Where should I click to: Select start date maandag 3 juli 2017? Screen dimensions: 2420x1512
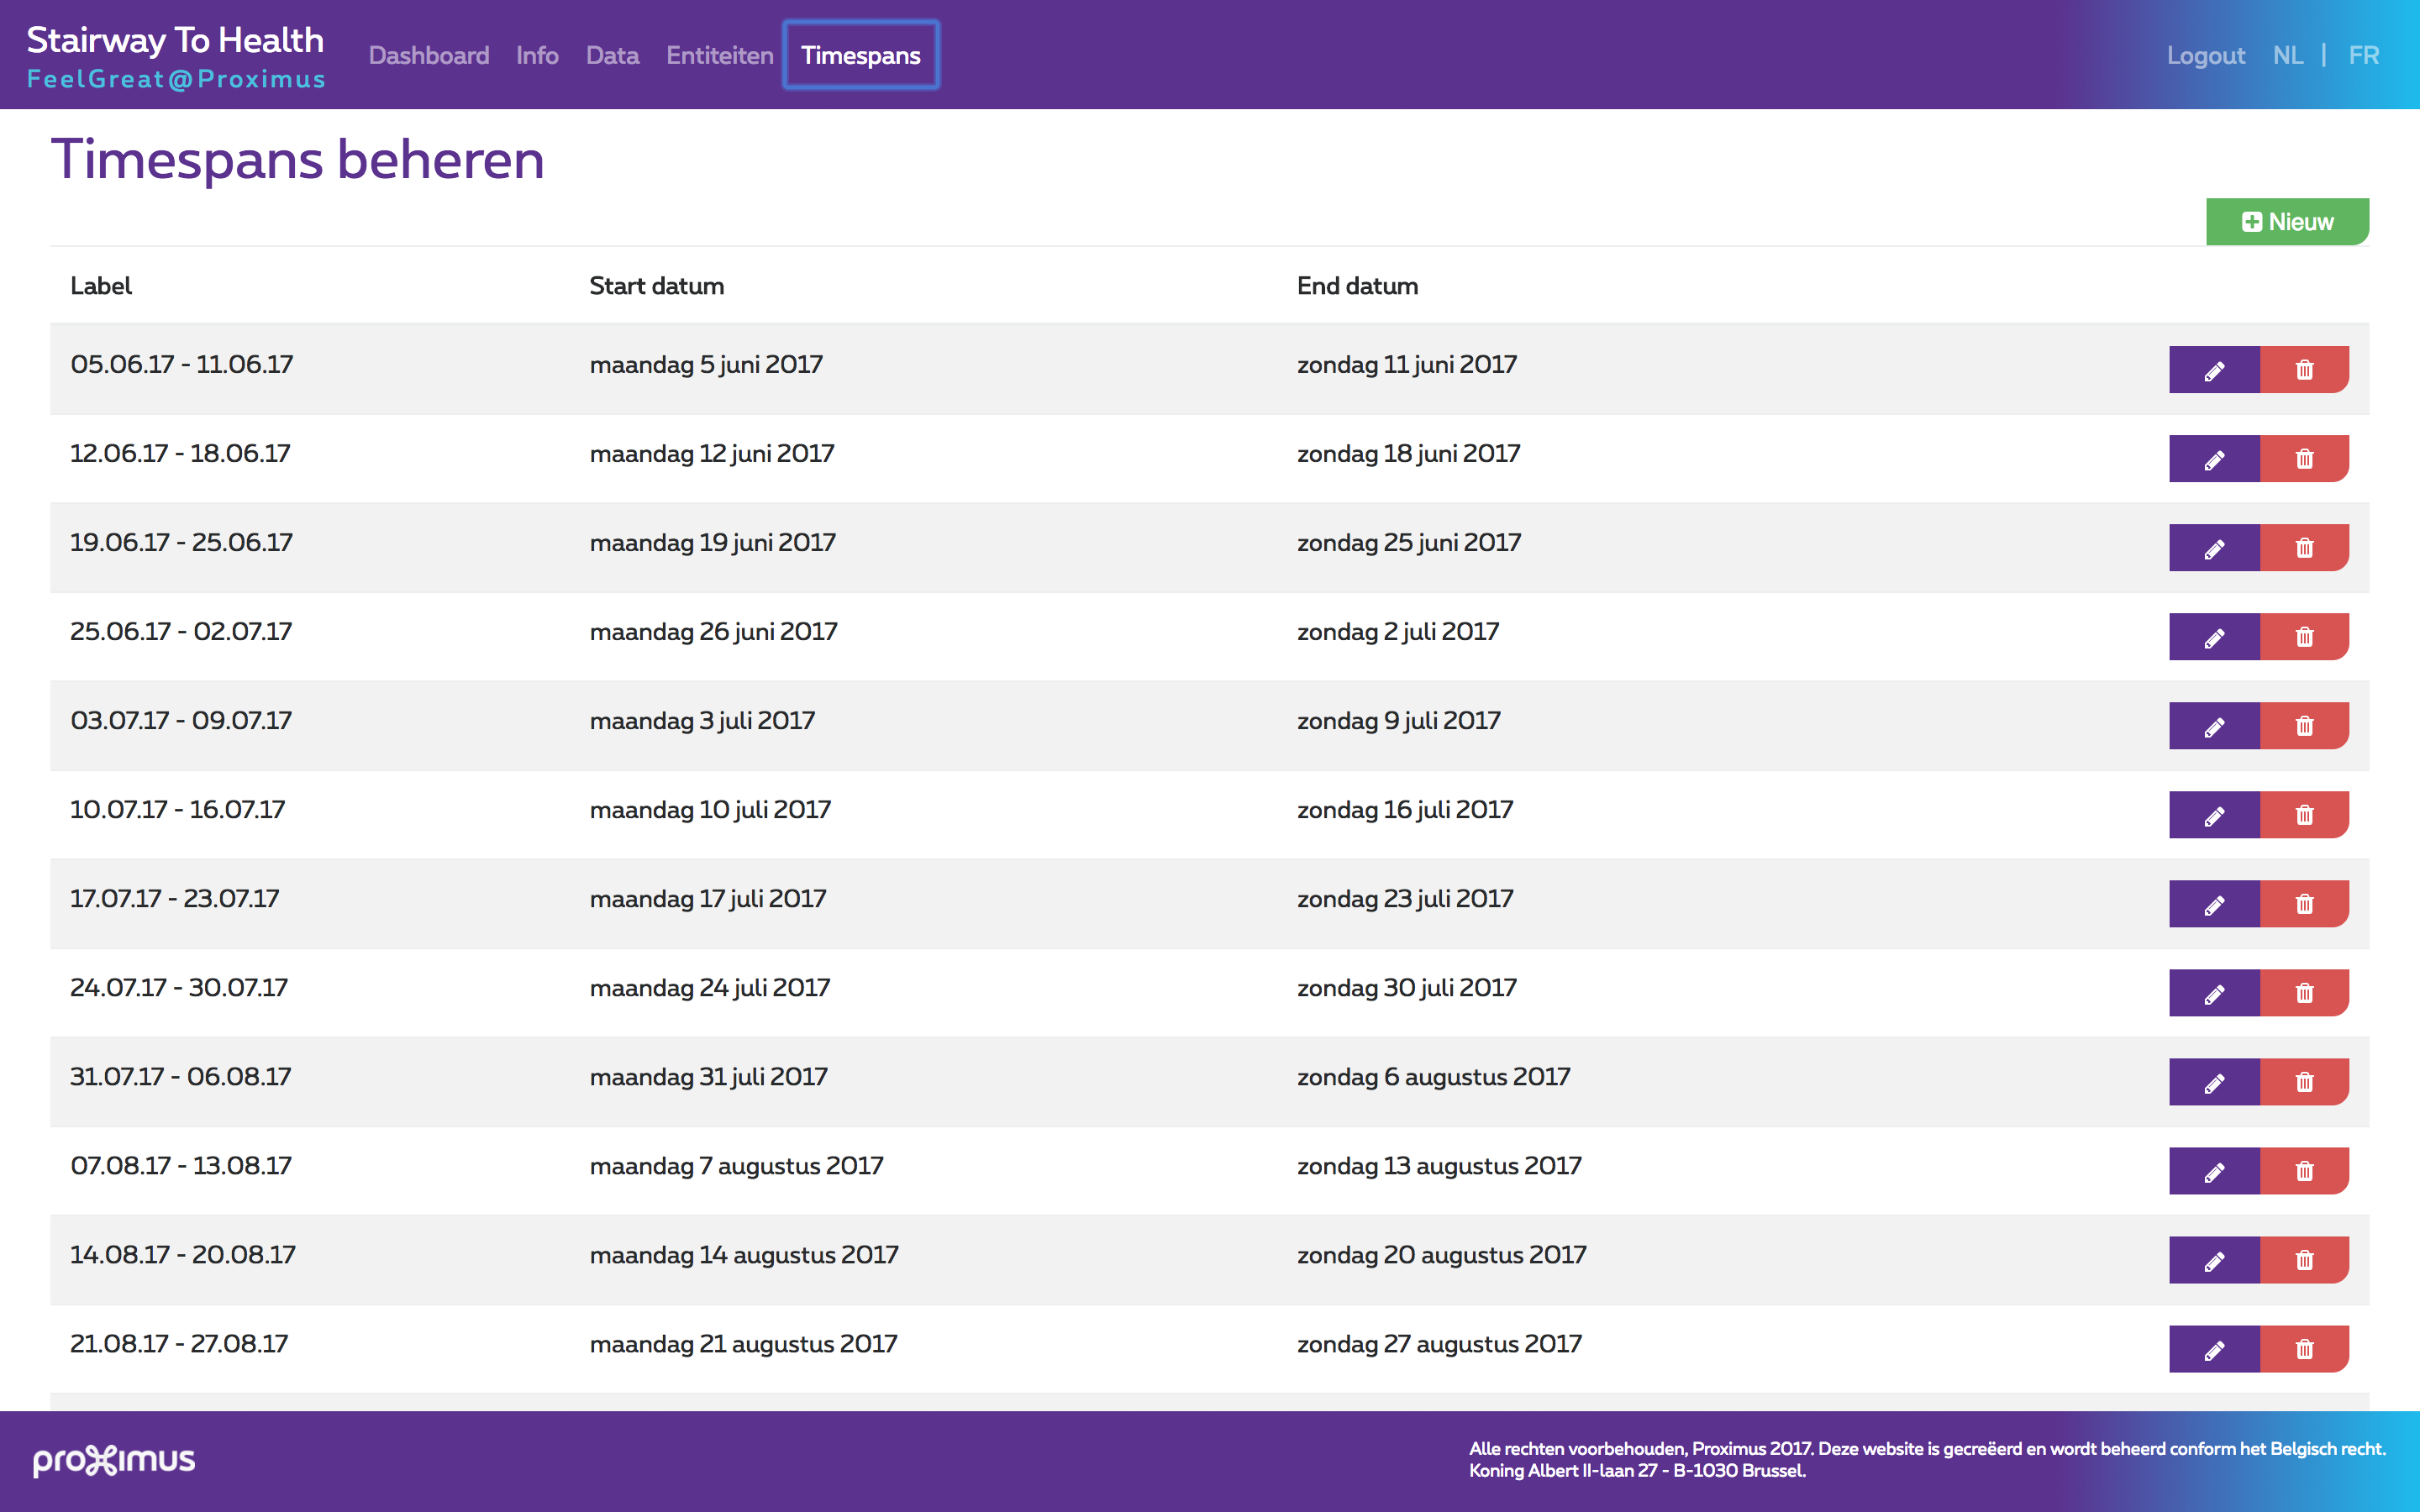tap(702, 721)
